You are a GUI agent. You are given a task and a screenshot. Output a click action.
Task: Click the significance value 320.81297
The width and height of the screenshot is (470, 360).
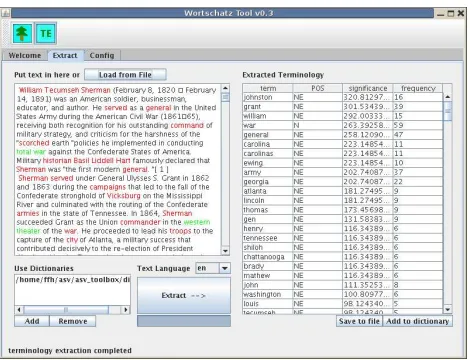368,97
